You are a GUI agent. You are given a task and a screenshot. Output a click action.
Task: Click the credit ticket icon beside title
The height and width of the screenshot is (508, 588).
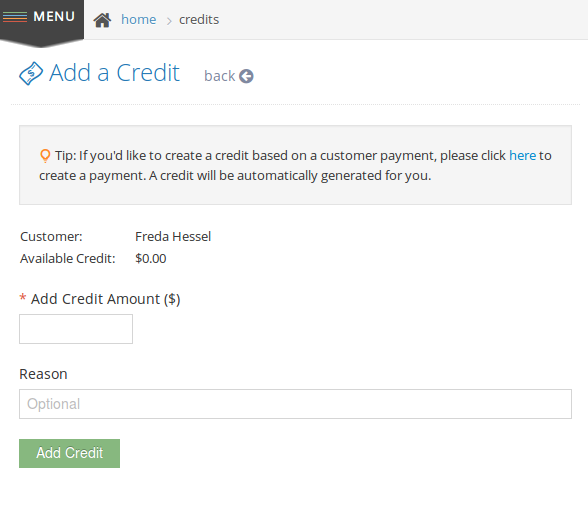coord(31,73)
